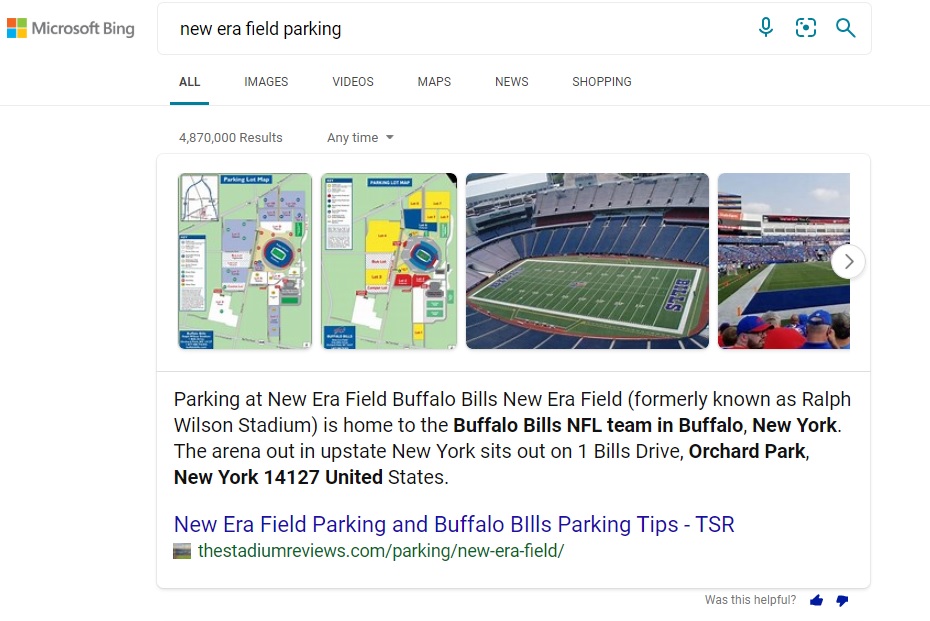
Task: Click the thumbs down not helpful icon
Action: (842, 600)
